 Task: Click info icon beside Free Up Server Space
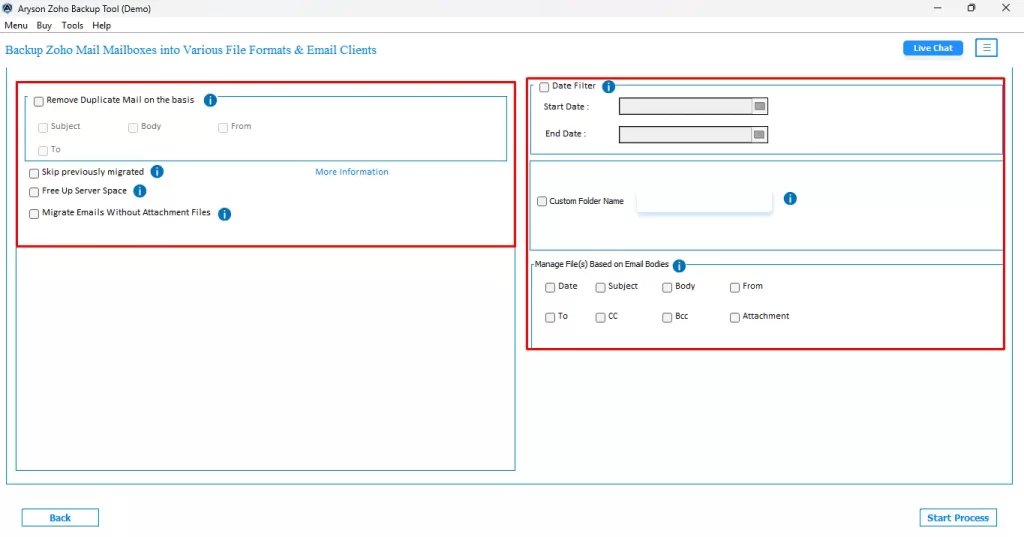(x=140, y=191)
